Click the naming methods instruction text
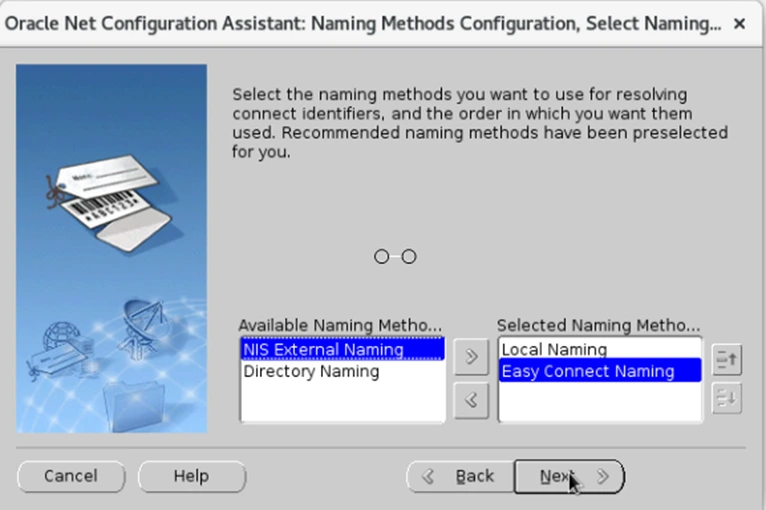 480,123
